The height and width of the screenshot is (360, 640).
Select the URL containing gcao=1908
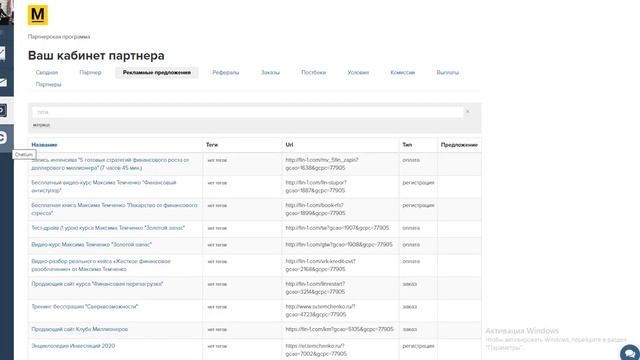(x=339, y=244)
